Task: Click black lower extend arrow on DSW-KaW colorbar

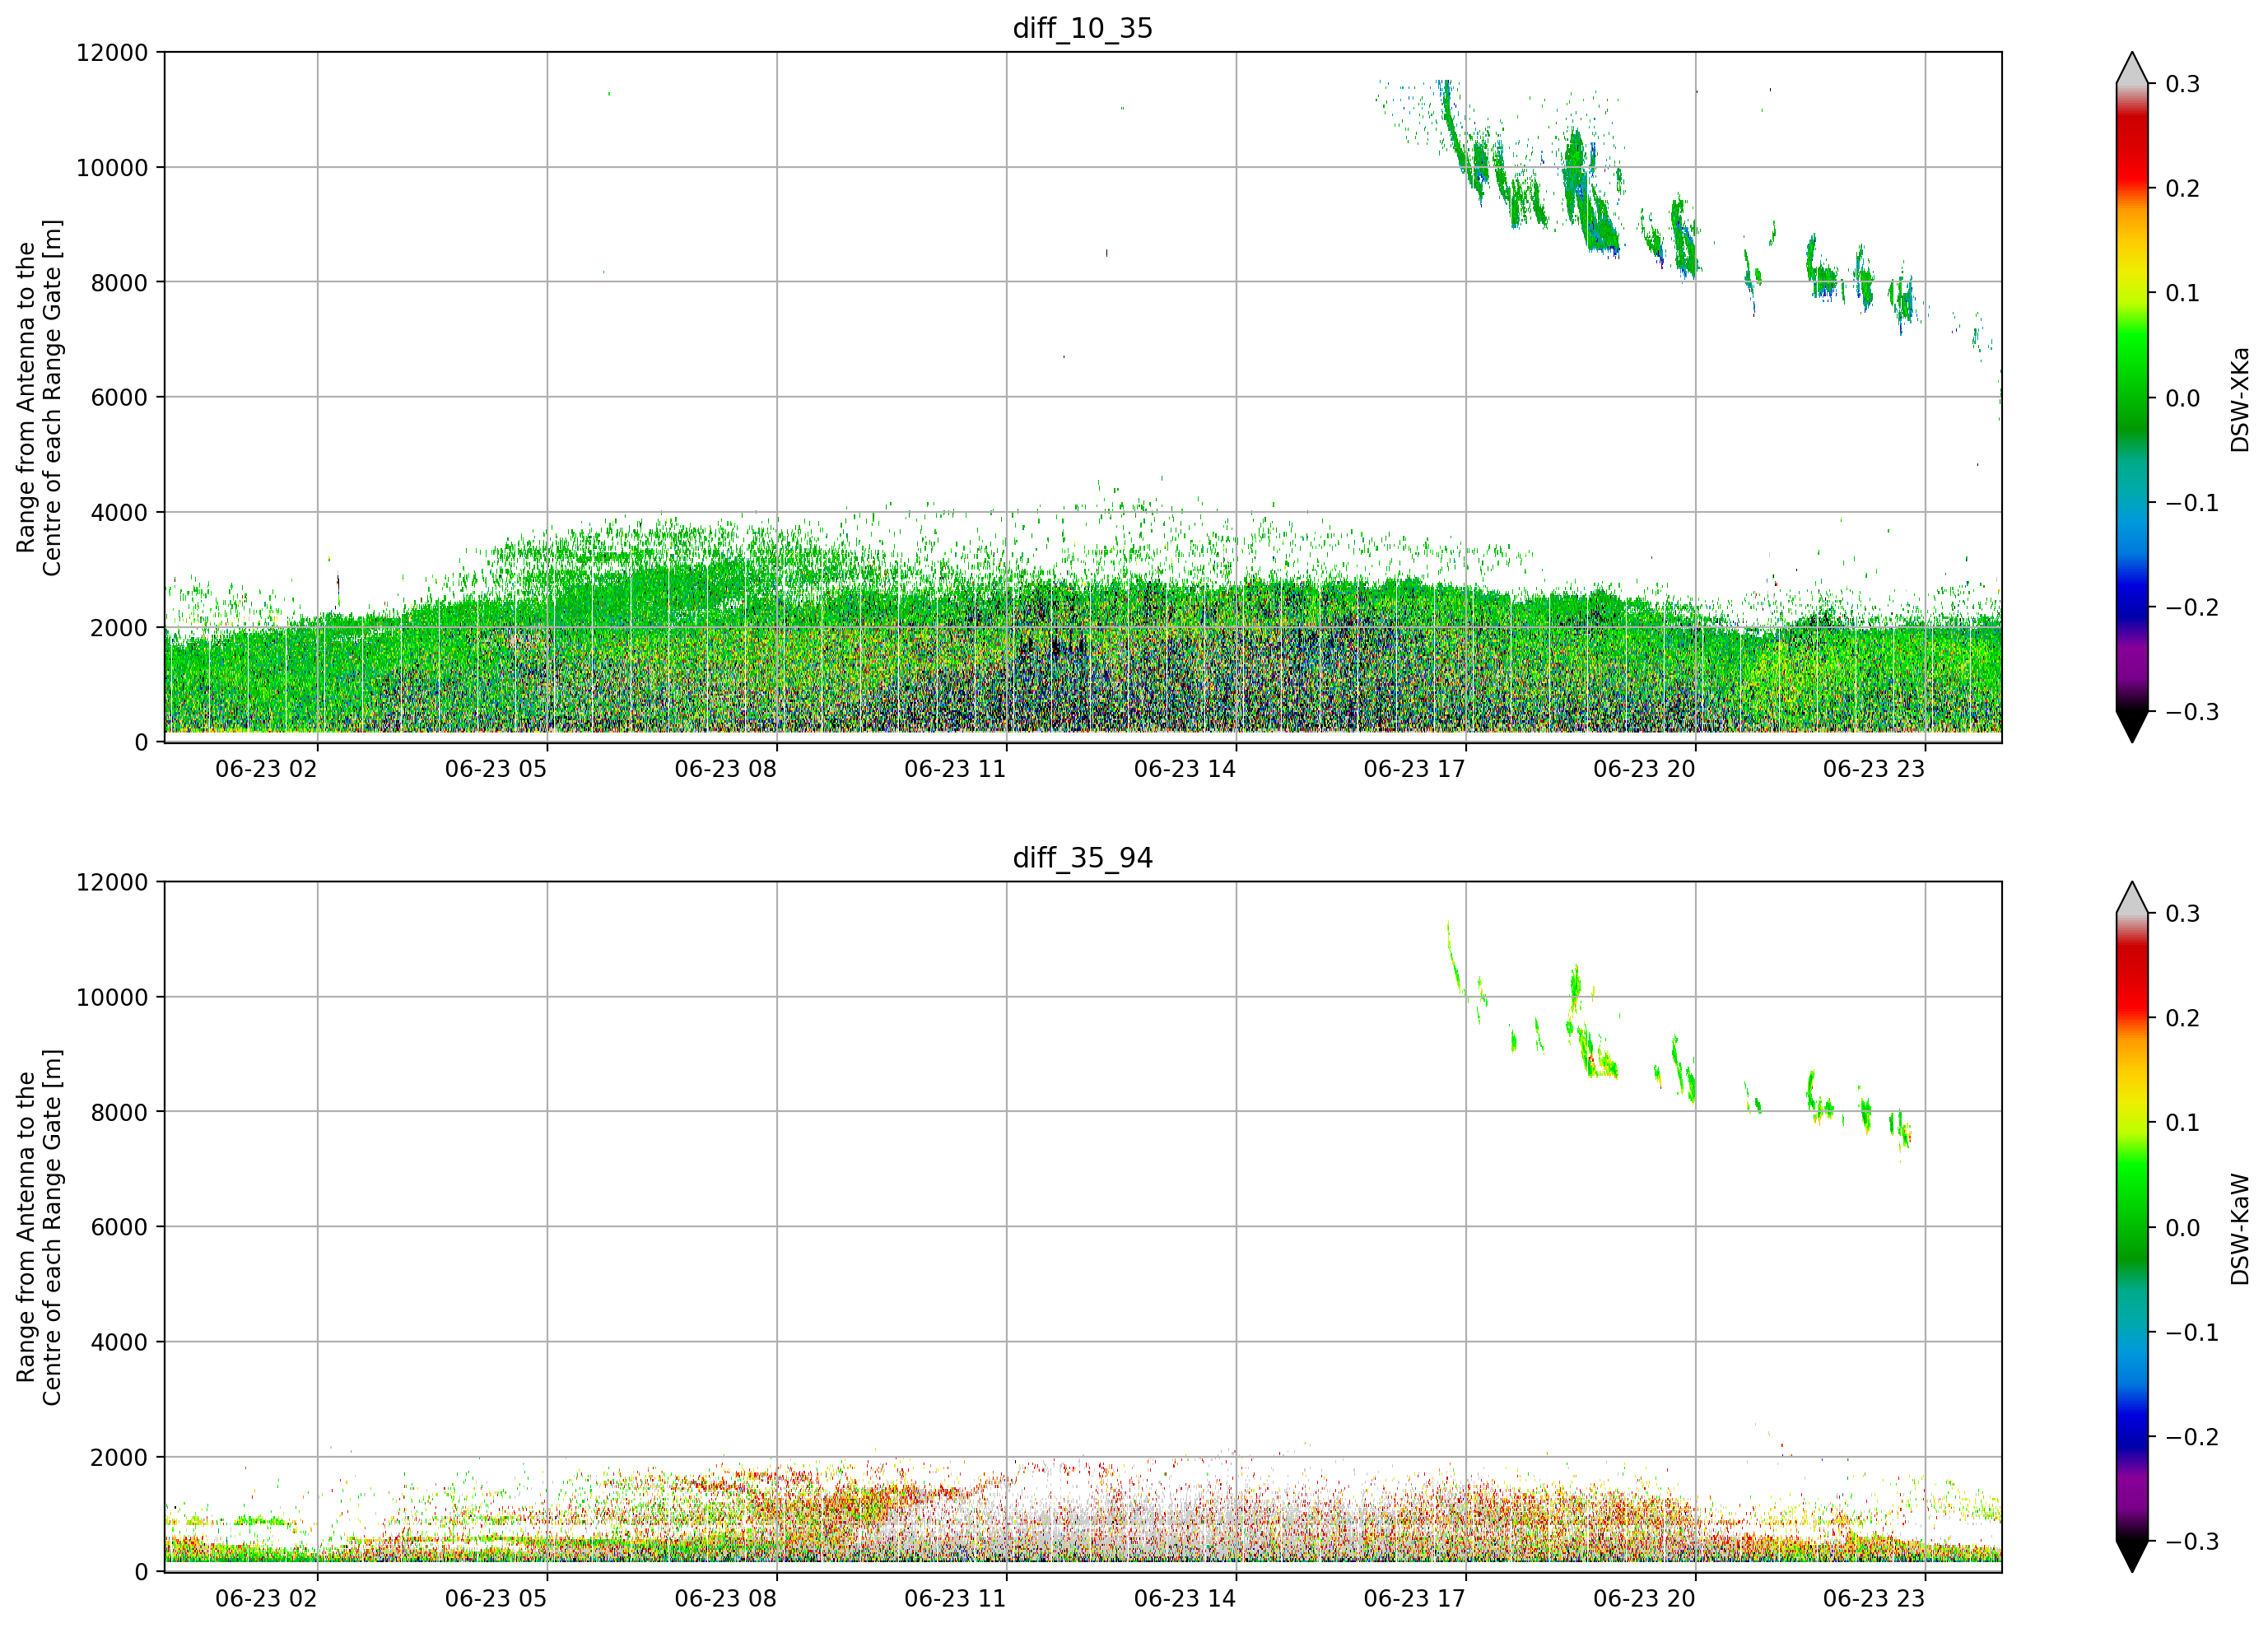Action: 2132,1556
